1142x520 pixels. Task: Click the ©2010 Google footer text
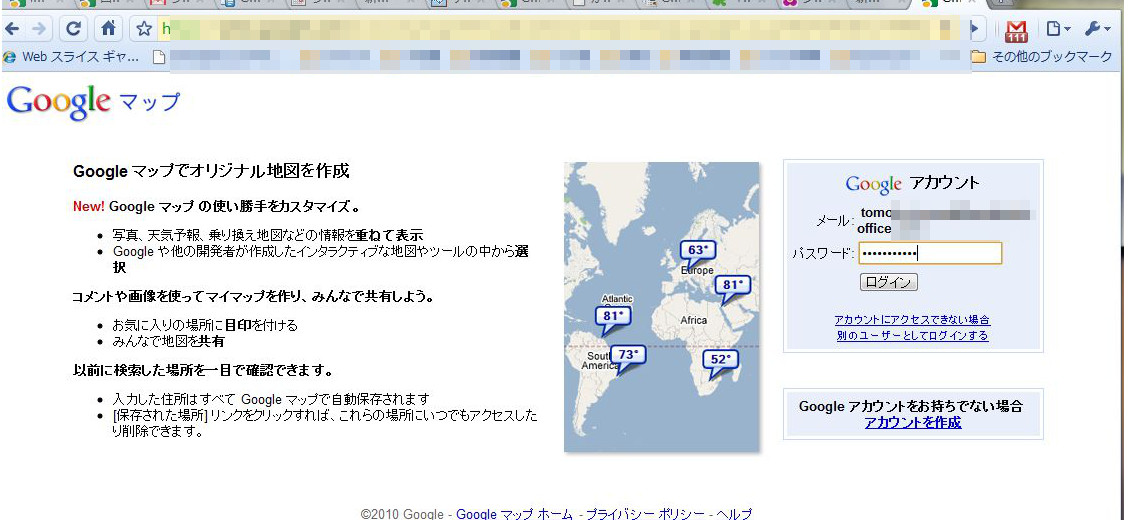click(403, 513)
